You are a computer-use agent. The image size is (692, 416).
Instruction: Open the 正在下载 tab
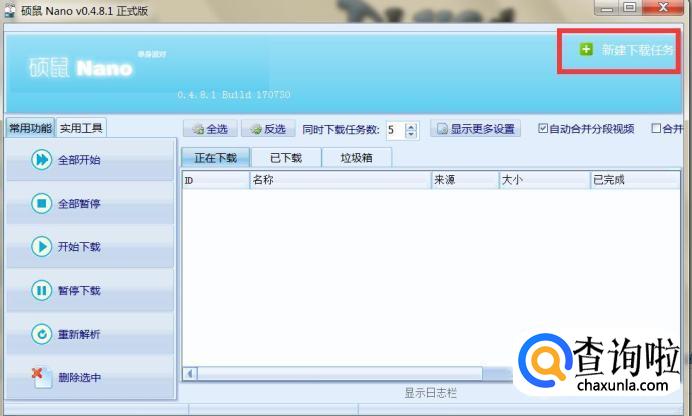(x=216, y=158)
